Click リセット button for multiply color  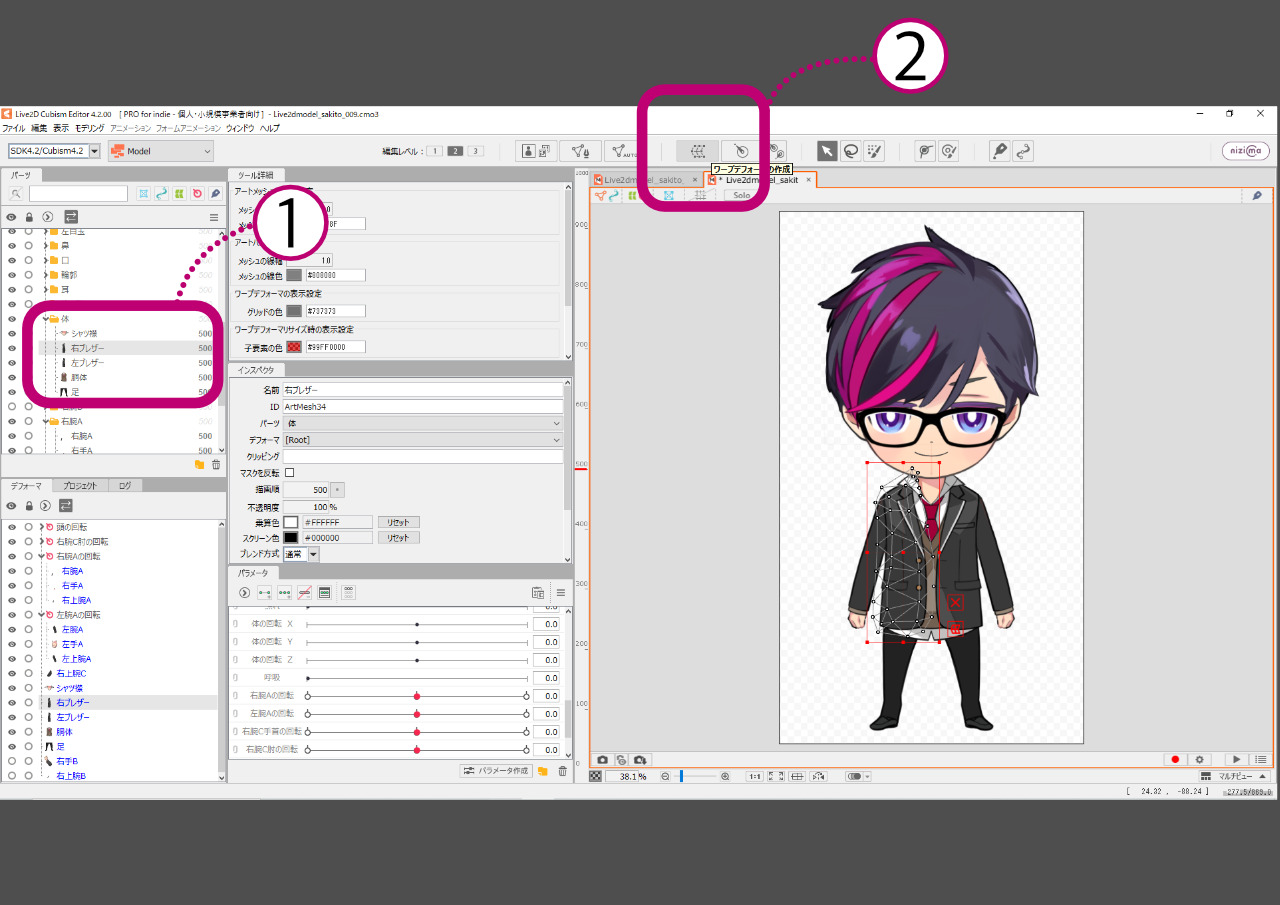click(x=398, y=522)
